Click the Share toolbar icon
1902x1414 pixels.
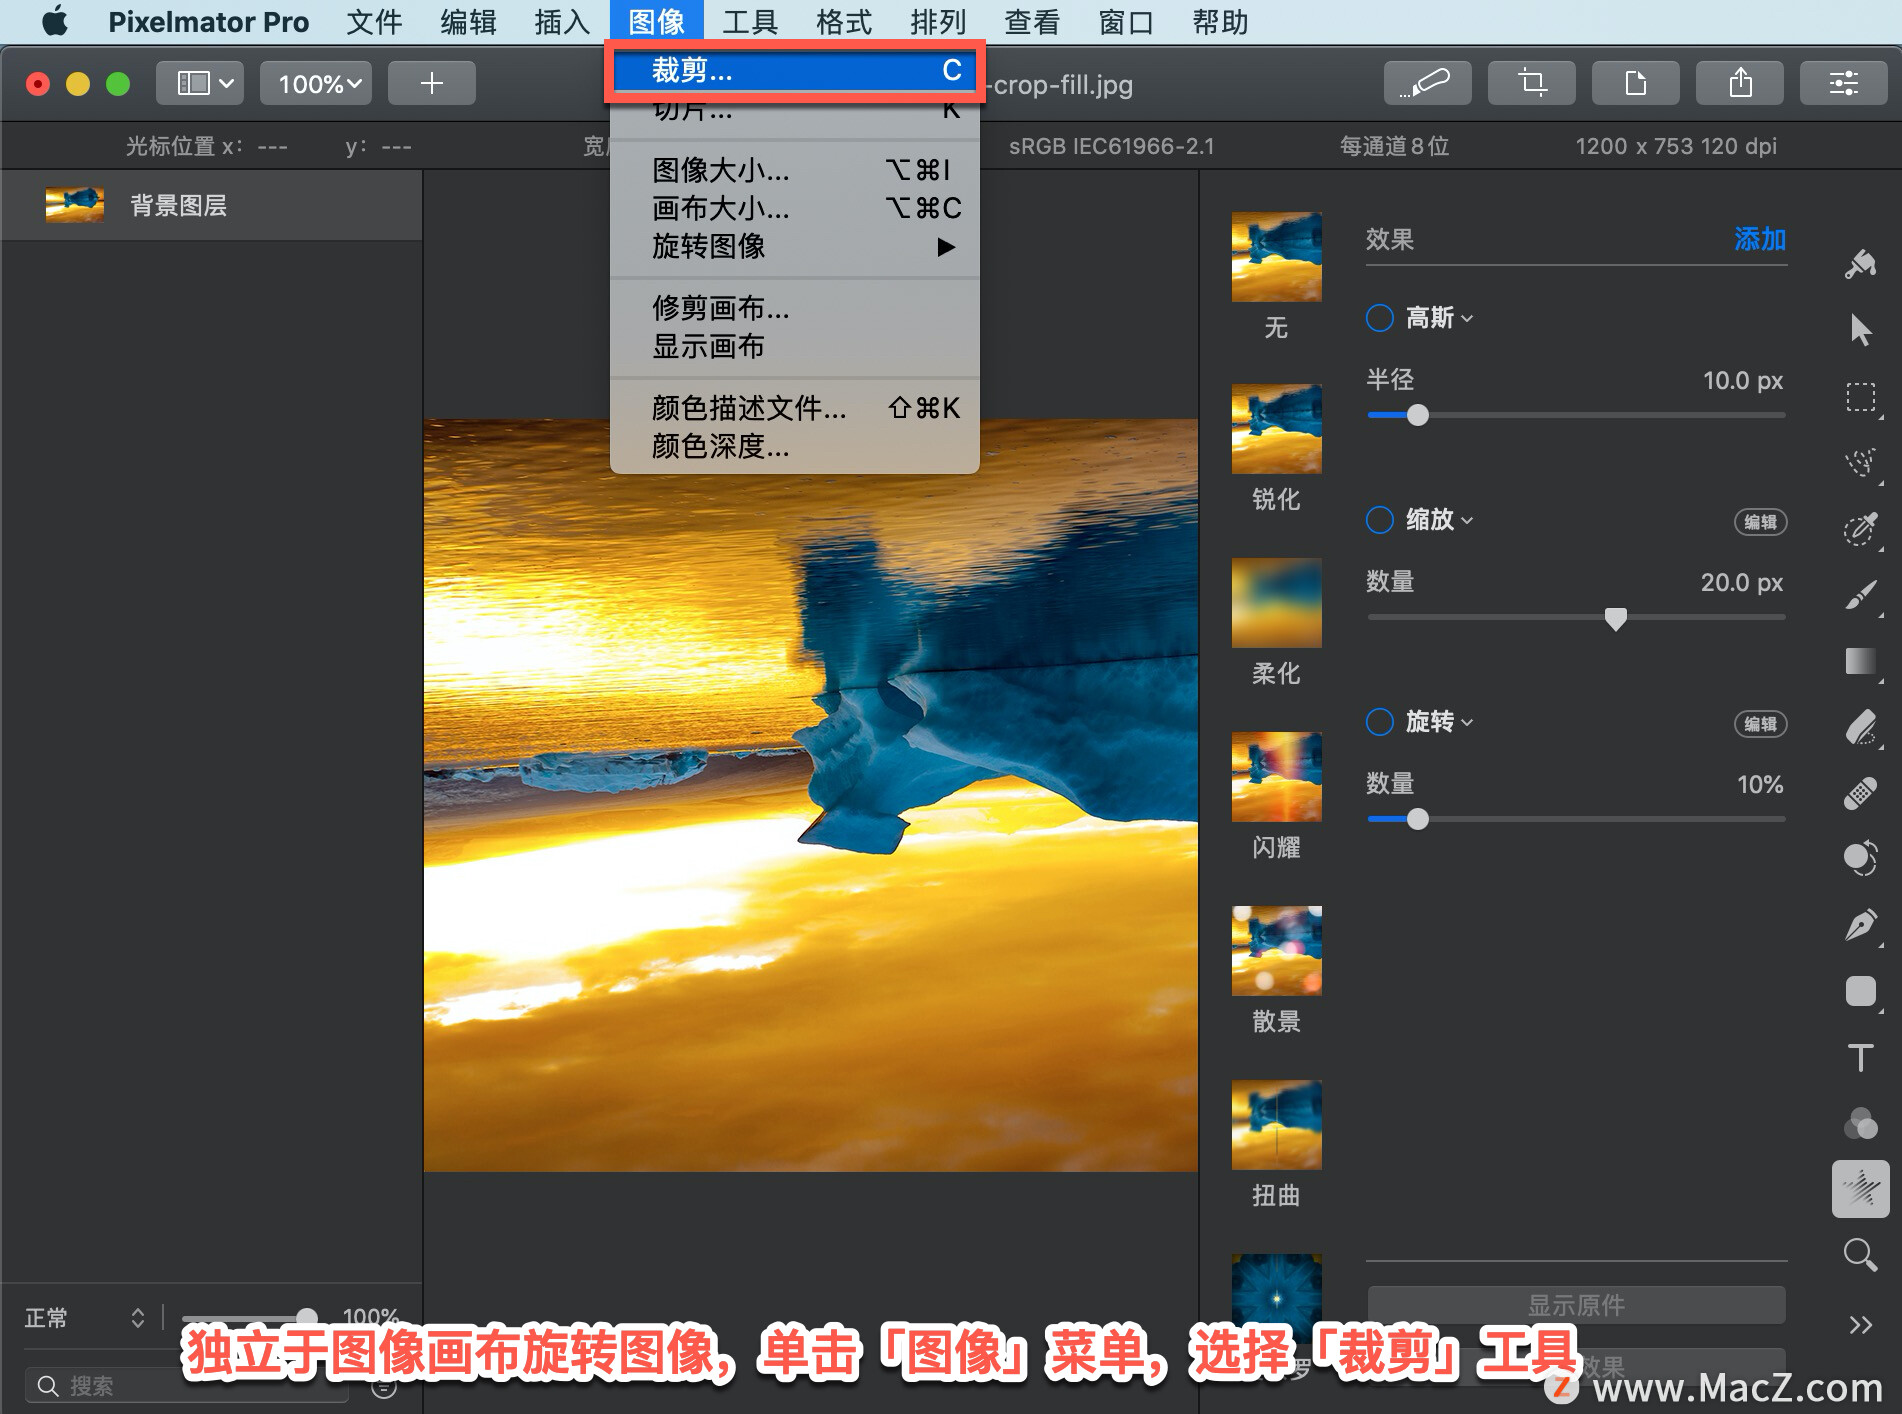pyautogui.click(x=1739, y=83)
